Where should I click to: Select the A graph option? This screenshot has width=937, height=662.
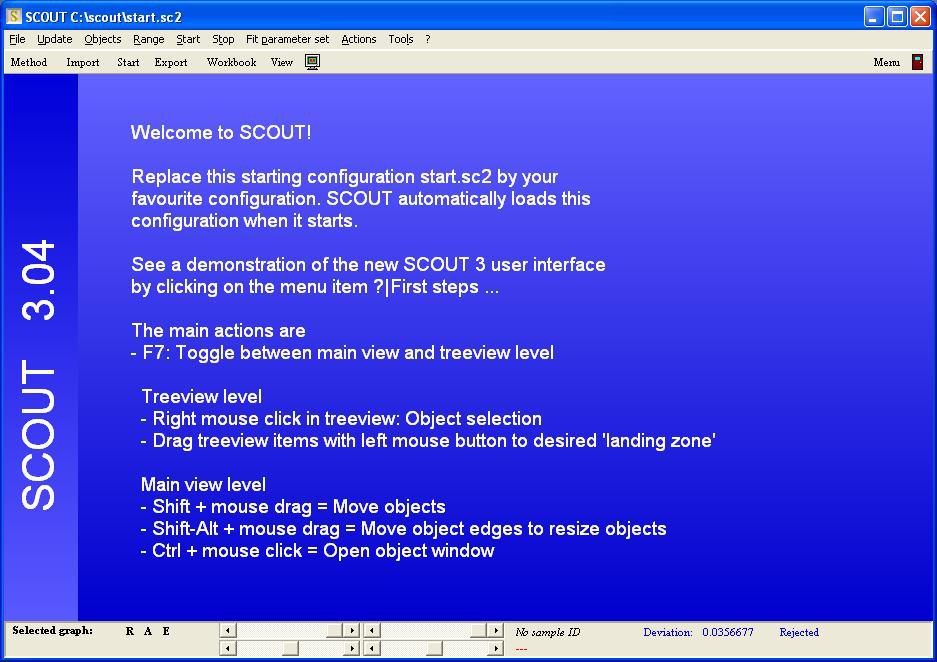pyautogui.click(x=148, y=632)
